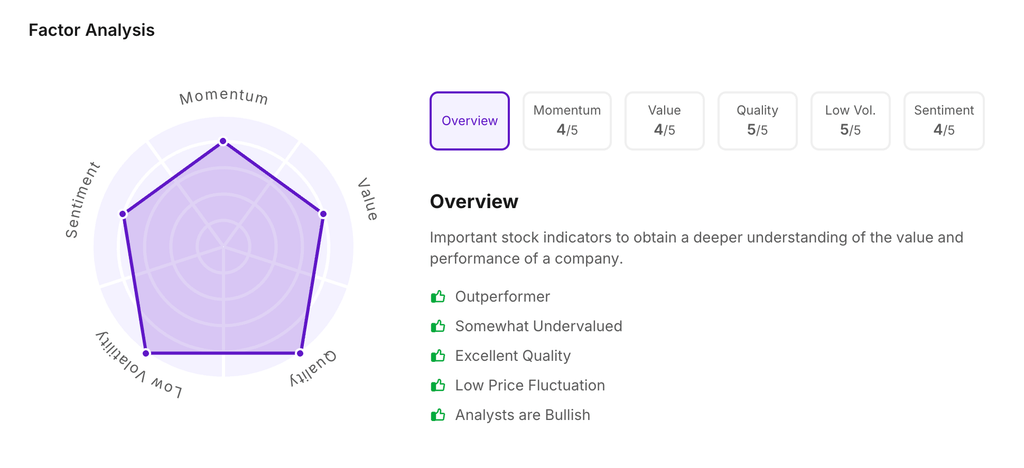Select the Low Vol. 5/5 tab

850,121
